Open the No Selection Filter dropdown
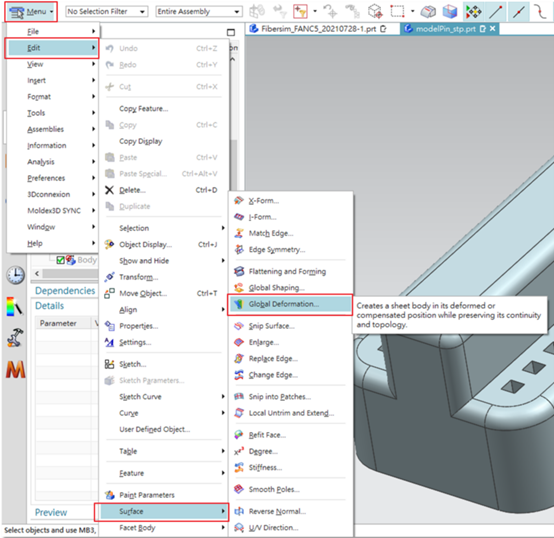The width and height of the screenshot is (554, 538). [106, 12]
